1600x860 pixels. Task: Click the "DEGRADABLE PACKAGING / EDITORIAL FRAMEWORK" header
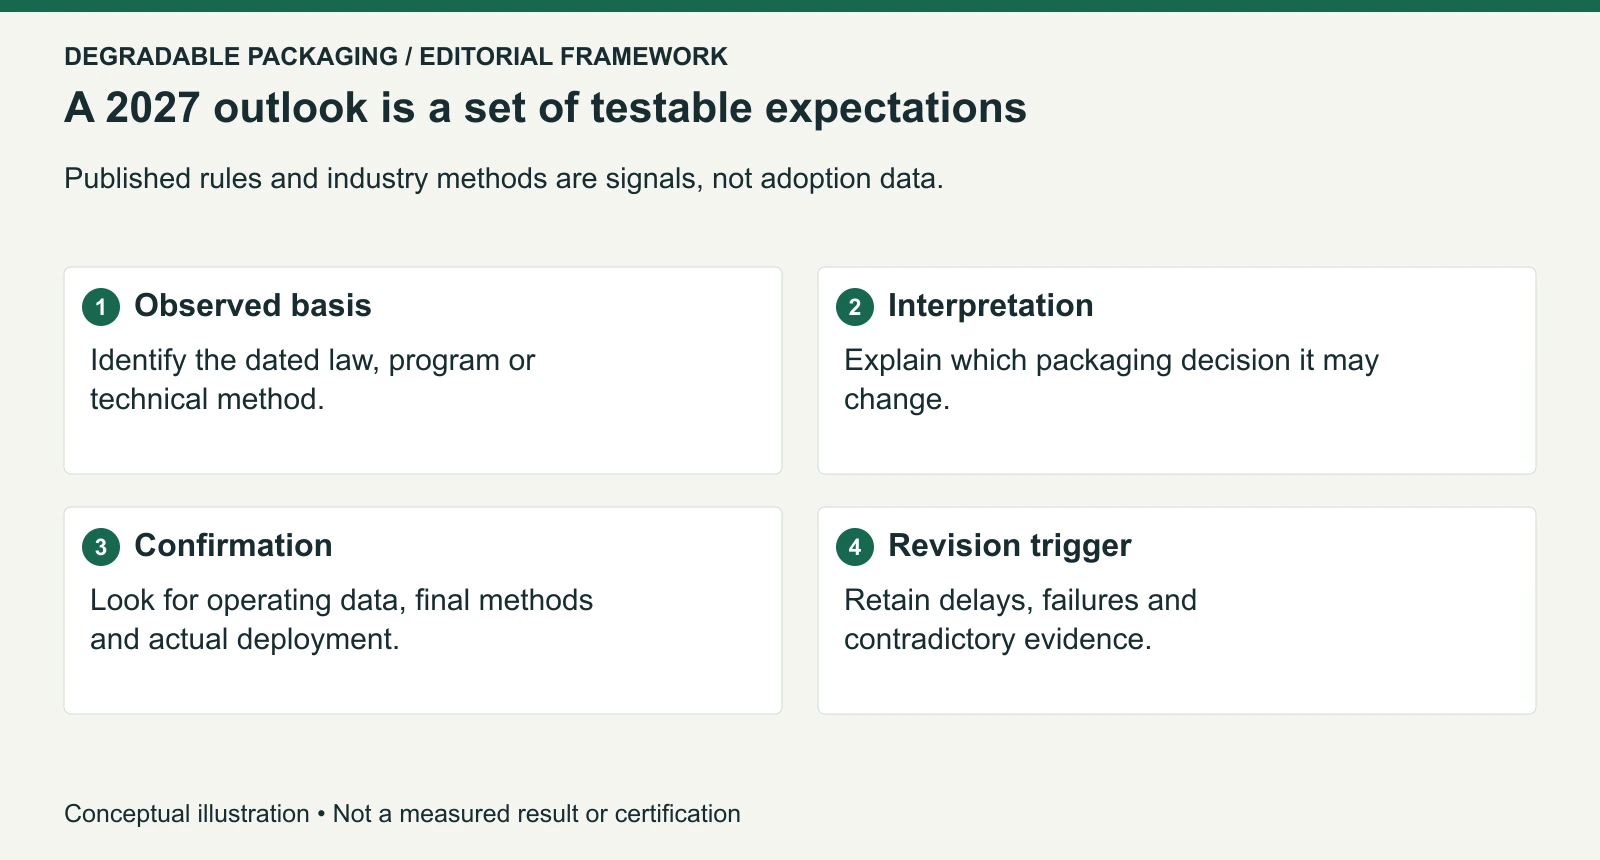click(396, 56)
